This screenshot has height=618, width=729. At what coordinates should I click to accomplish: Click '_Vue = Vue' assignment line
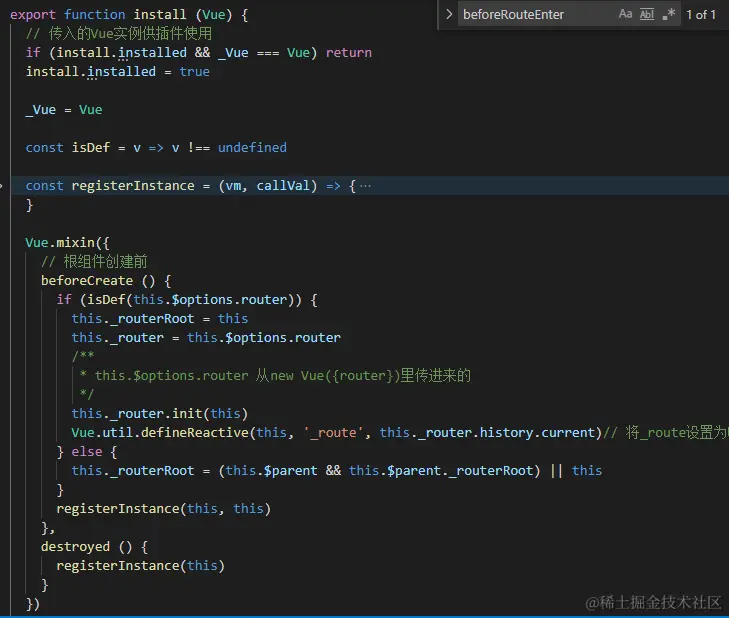coord(64,110)
